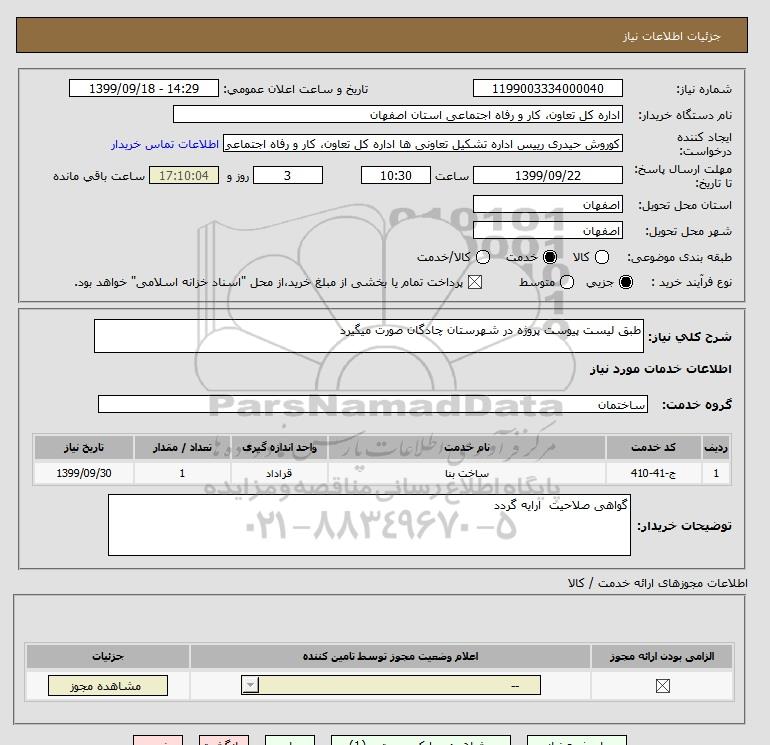The height and width of the screenshot is (745, 770).
Task: Click the طبقه بندی موضوعی label
Action: (x=679, y=257)
